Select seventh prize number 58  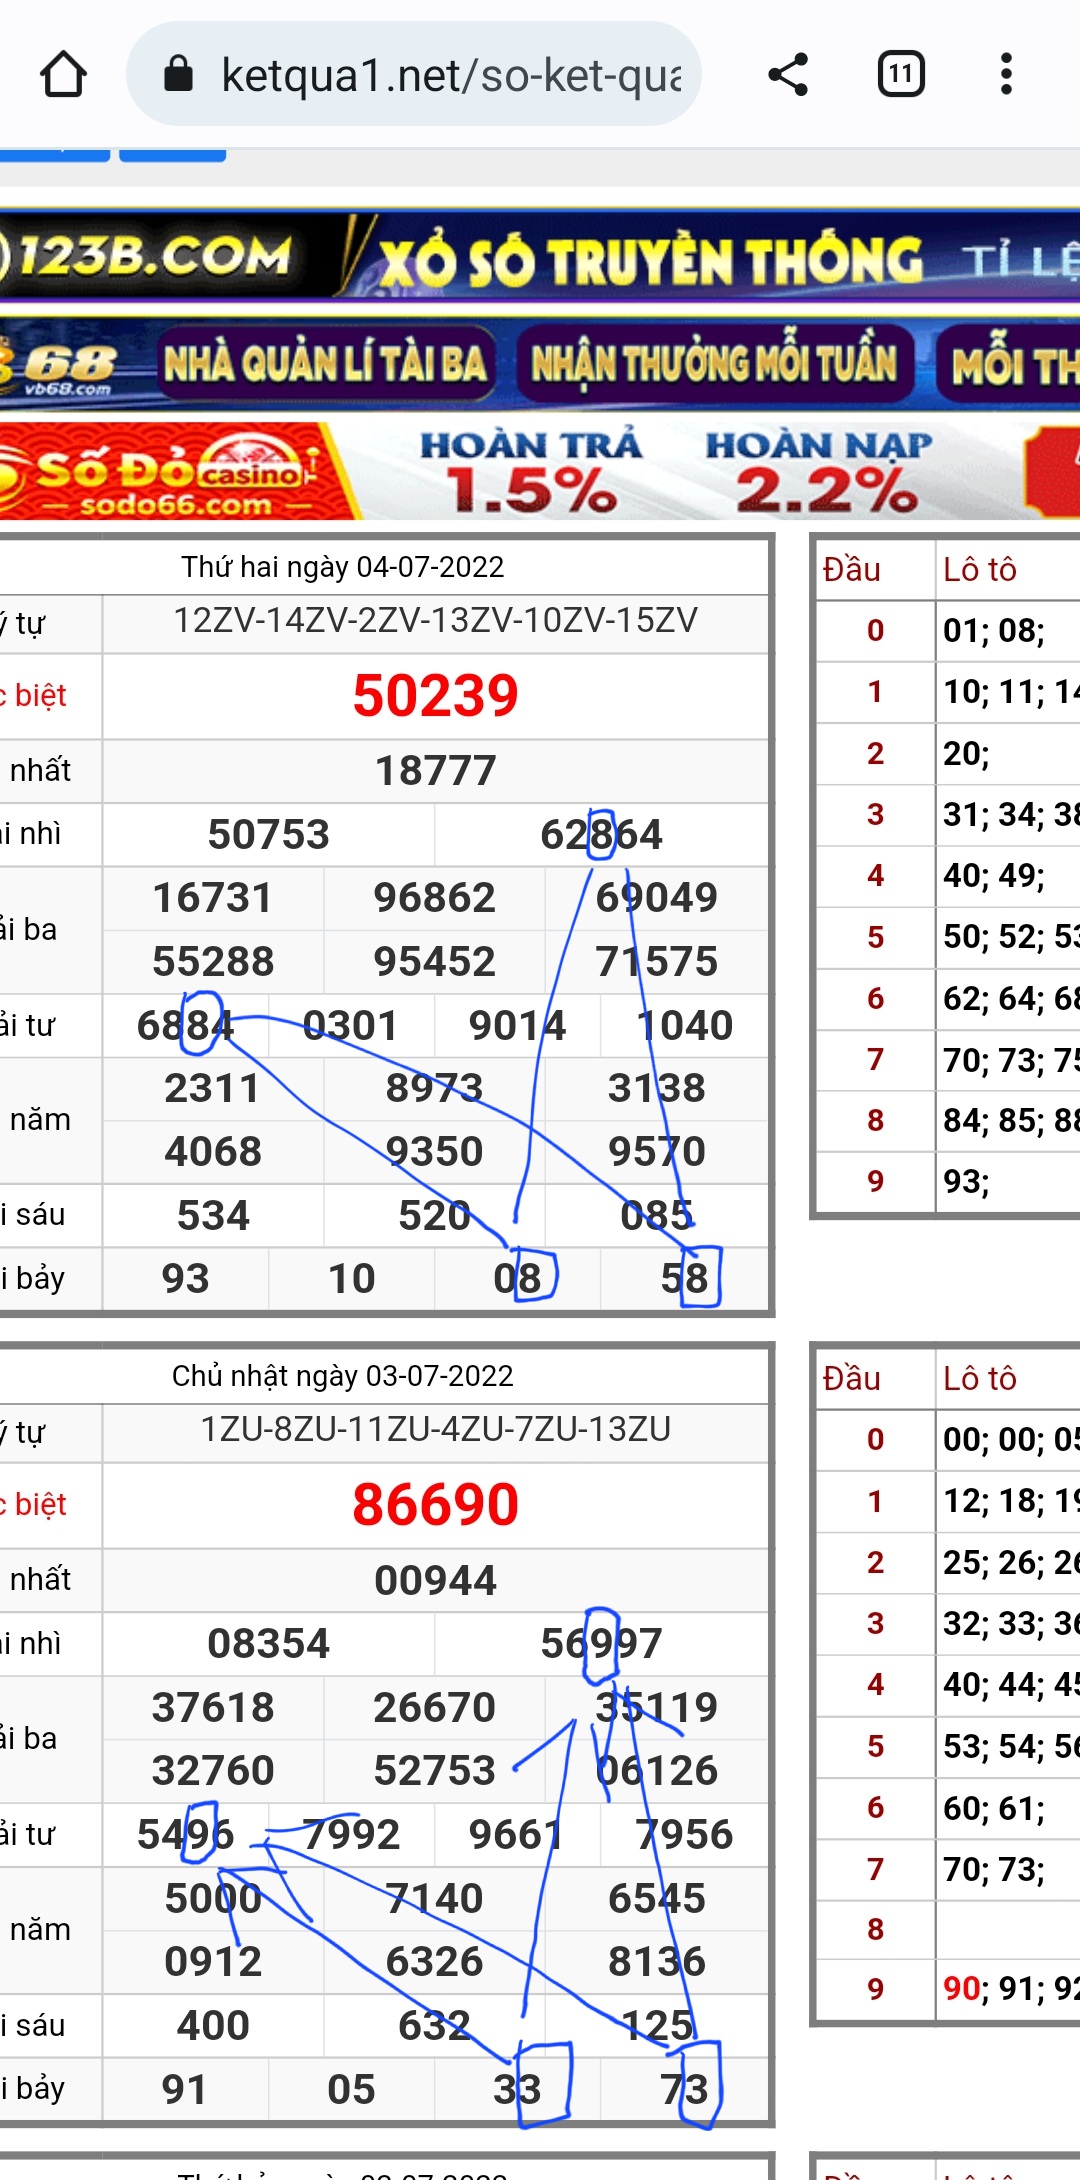click(685, 1279)
